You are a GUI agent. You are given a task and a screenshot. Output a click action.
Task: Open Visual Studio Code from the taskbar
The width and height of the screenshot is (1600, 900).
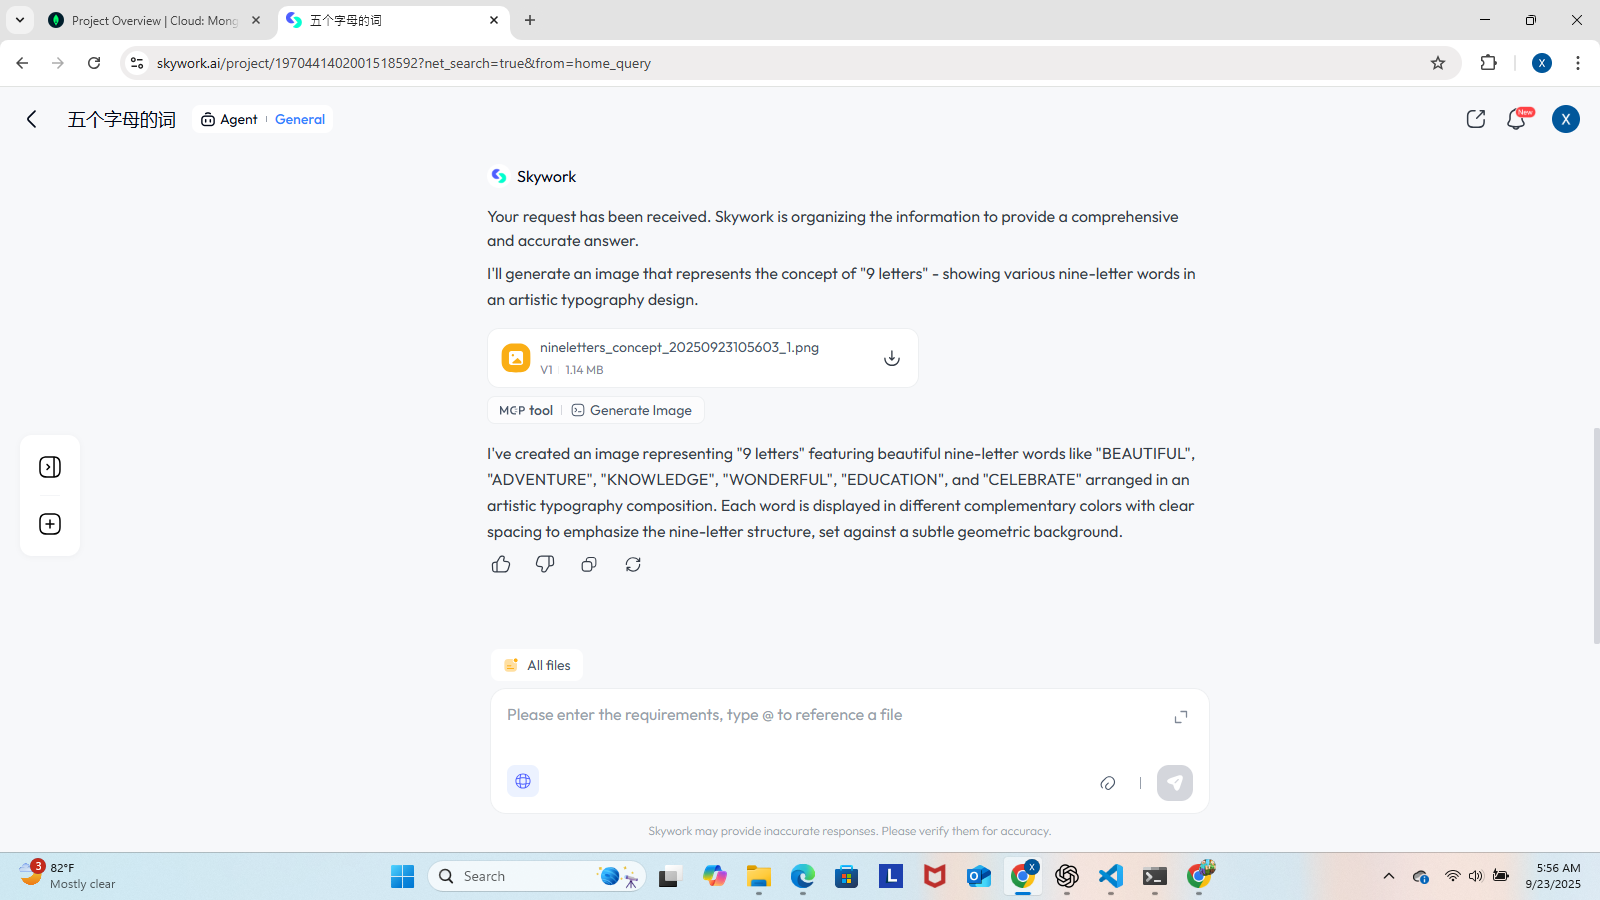(x=1111, y=876)
